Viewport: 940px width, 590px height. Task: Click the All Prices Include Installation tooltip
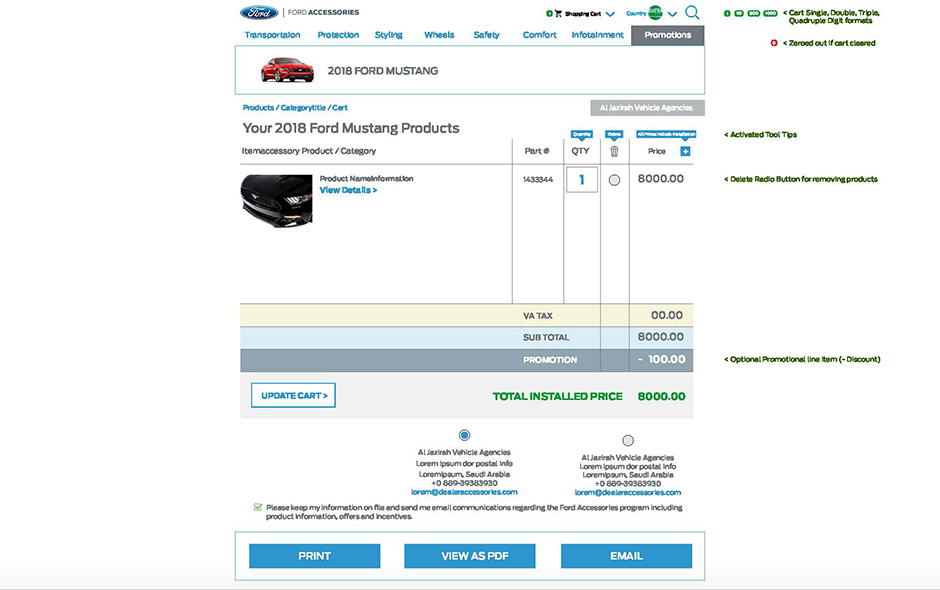pos(666,134)
